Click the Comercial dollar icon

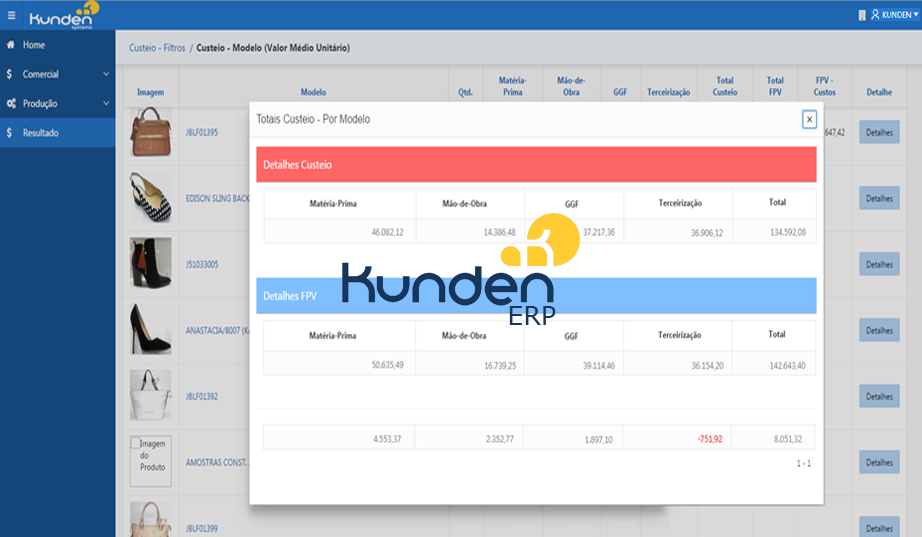pyautogui.click(x=9, y=74)
